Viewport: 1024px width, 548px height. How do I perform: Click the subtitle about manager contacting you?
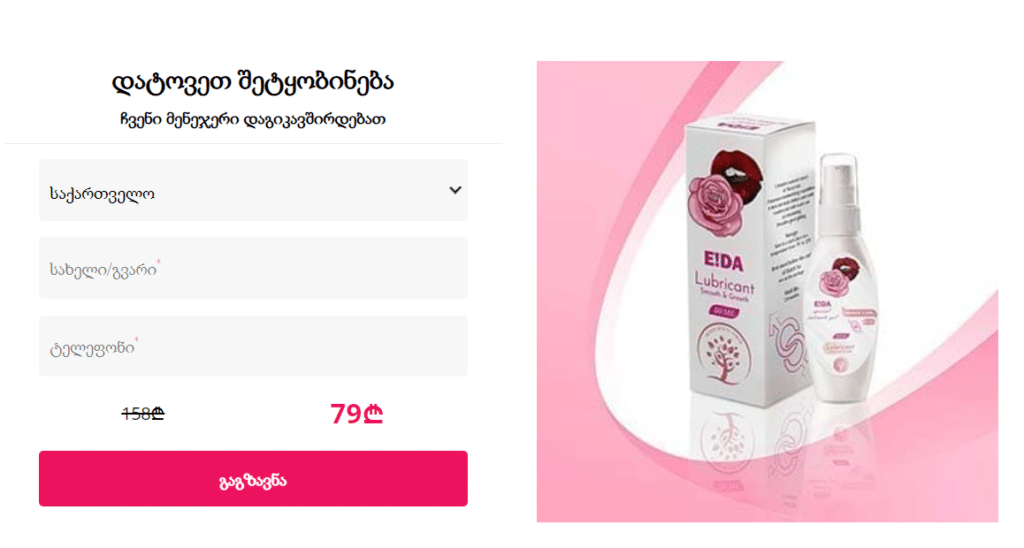click(253, 120)
